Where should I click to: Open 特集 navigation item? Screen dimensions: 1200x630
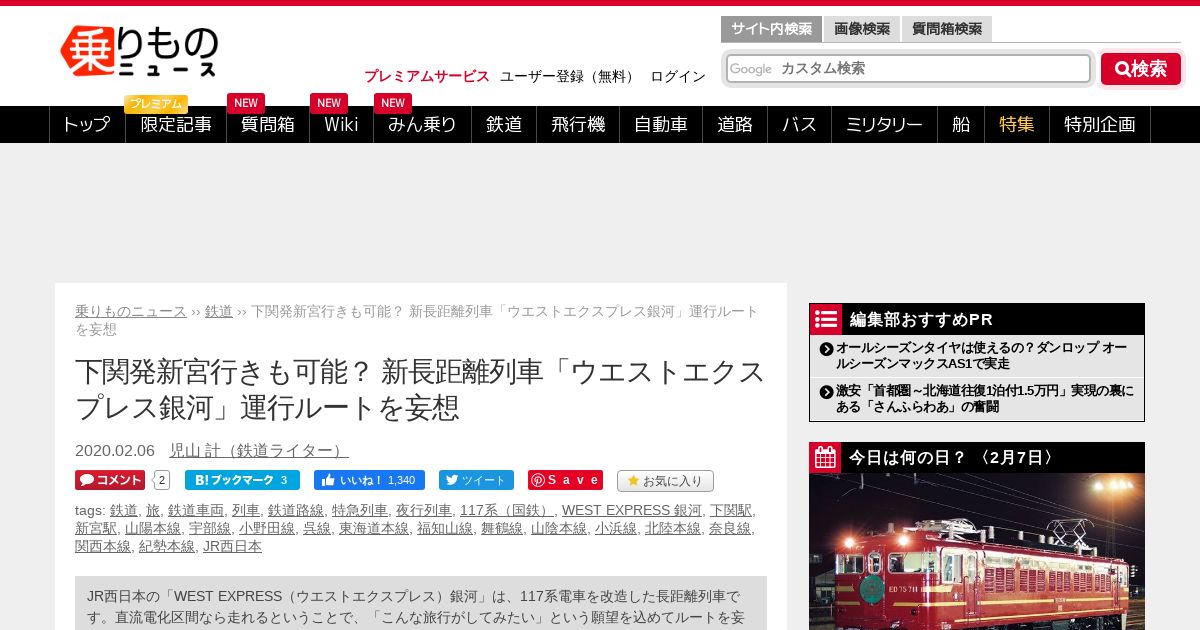click(x=1017, y=125)
